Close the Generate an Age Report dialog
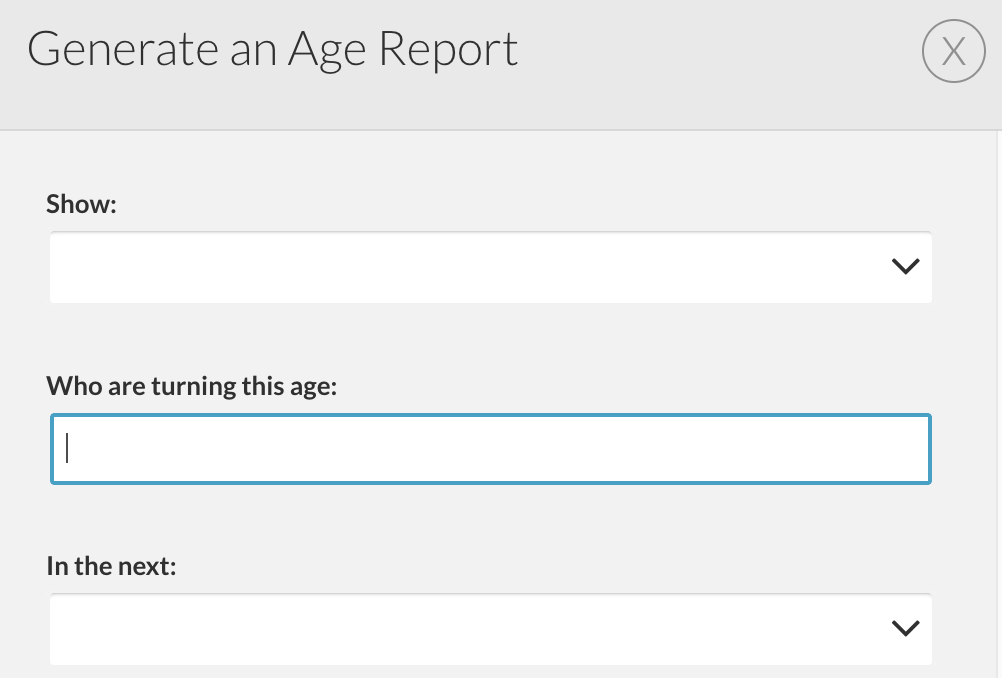Screen dimensions: 1002x678 (953, 51)
